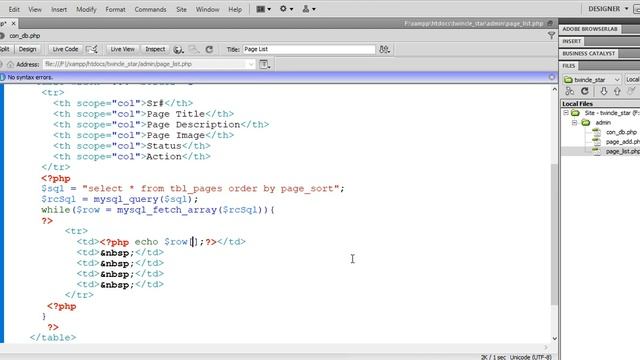Open the View menu
The image size is (640, 360).
35,9
